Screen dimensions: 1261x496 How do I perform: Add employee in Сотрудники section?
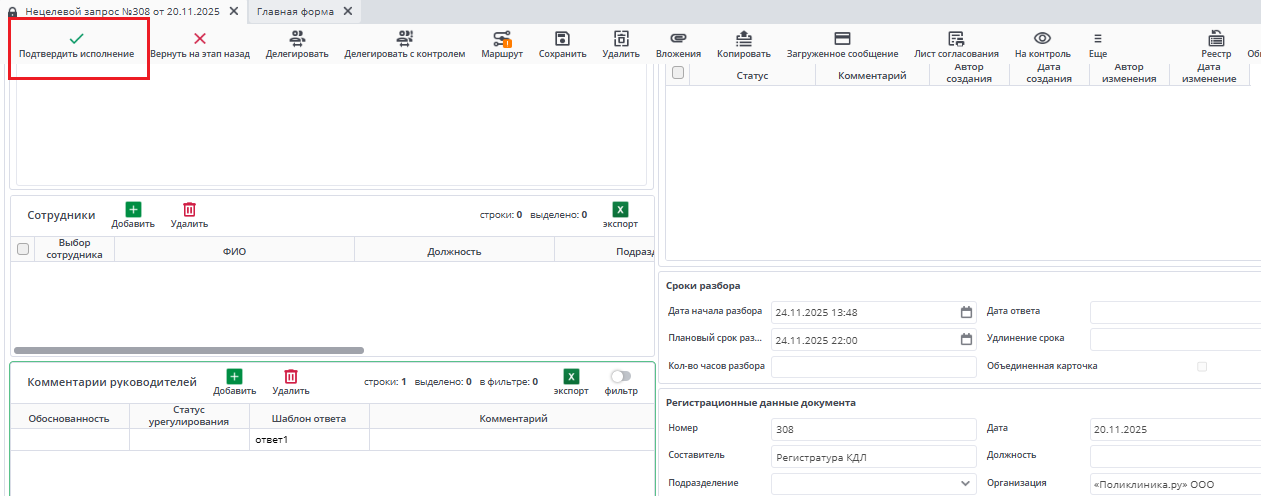click(133, 215)
